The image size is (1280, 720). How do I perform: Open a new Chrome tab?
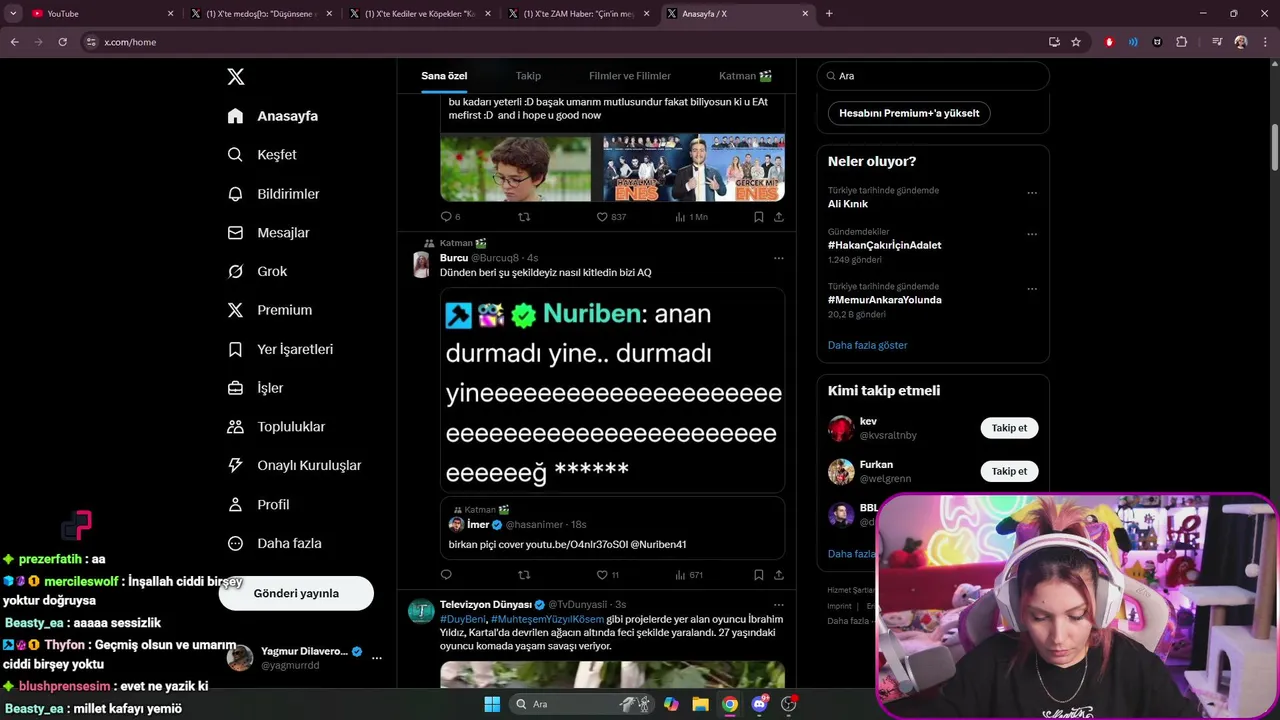click(x=829, y=14)
